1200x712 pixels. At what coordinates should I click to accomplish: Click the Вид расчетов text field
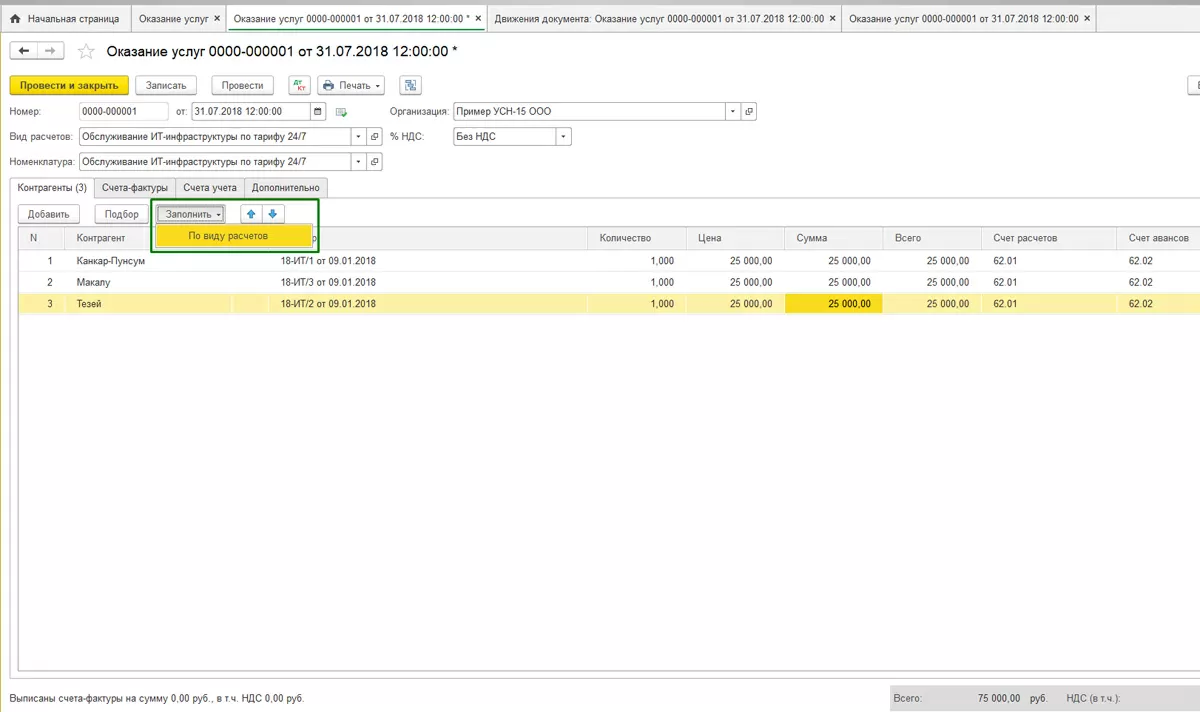(215, 137)
